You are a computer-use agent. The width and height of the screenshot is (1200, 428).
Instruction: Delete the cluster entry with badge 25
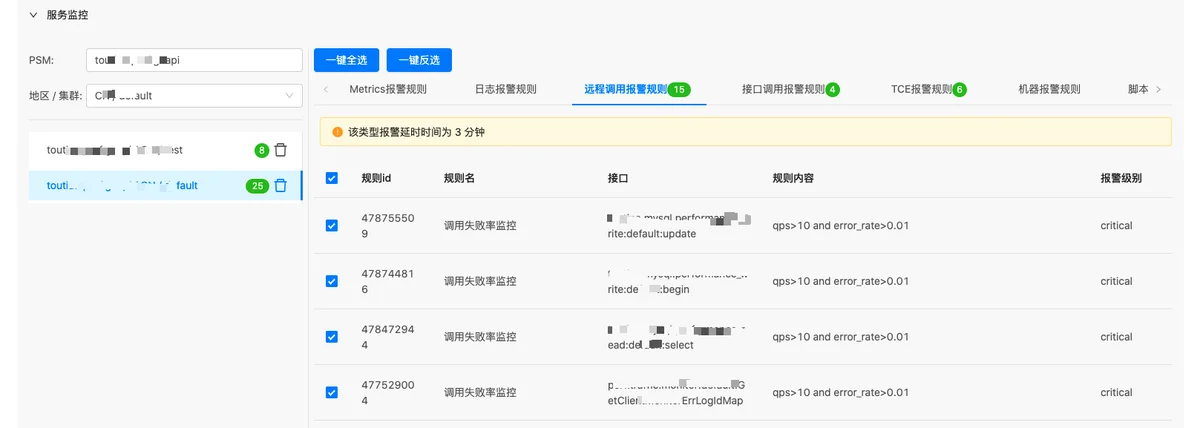pos(281,185)
